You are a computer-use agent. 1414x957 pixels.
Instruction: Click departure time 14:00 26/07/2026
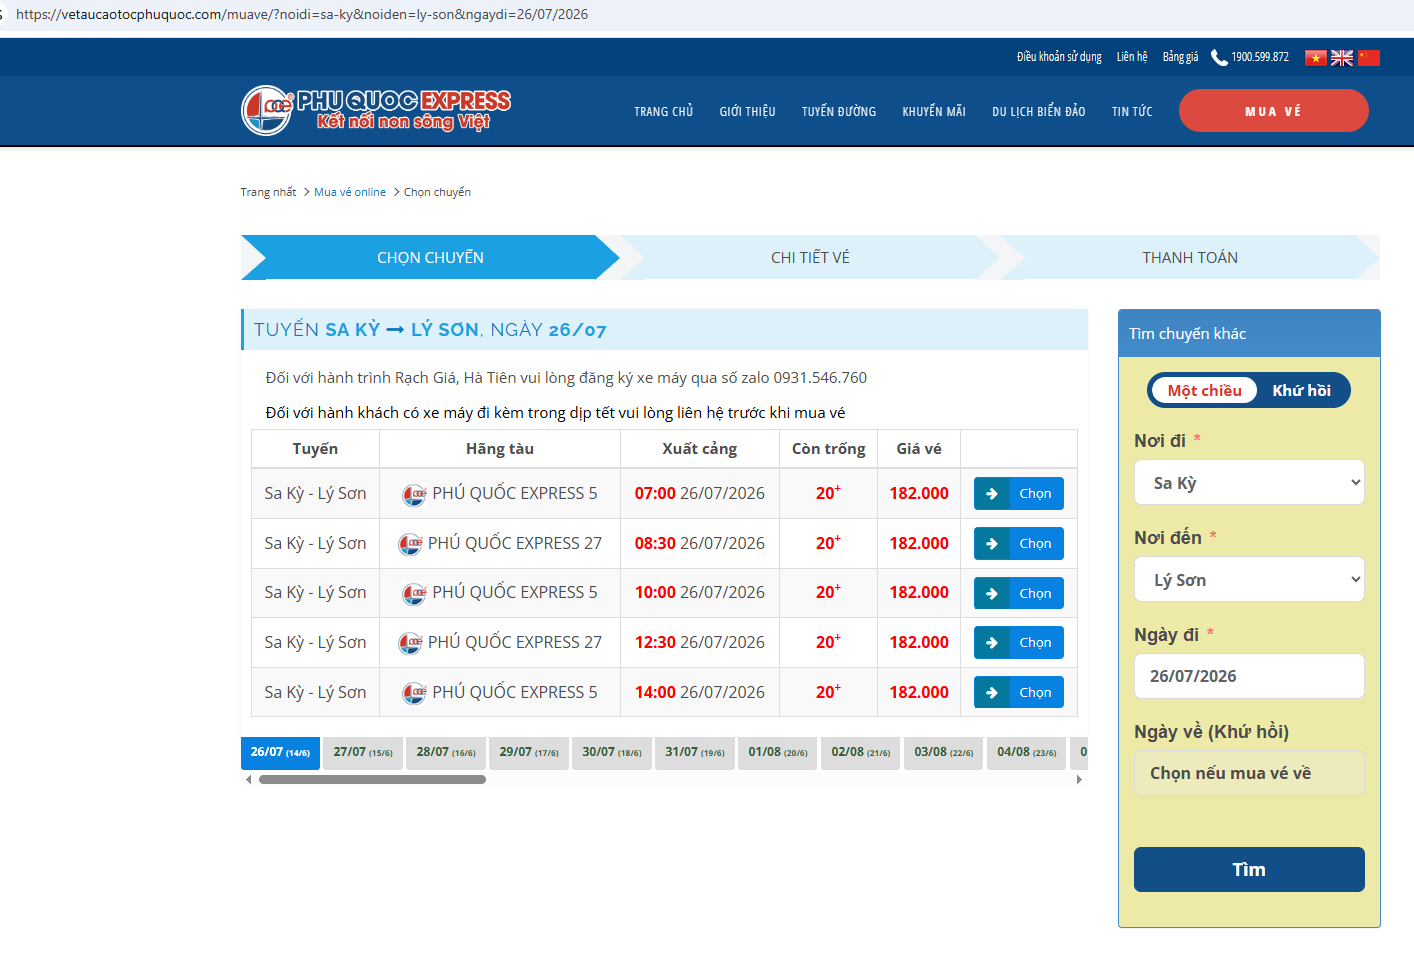coord(700,692)
